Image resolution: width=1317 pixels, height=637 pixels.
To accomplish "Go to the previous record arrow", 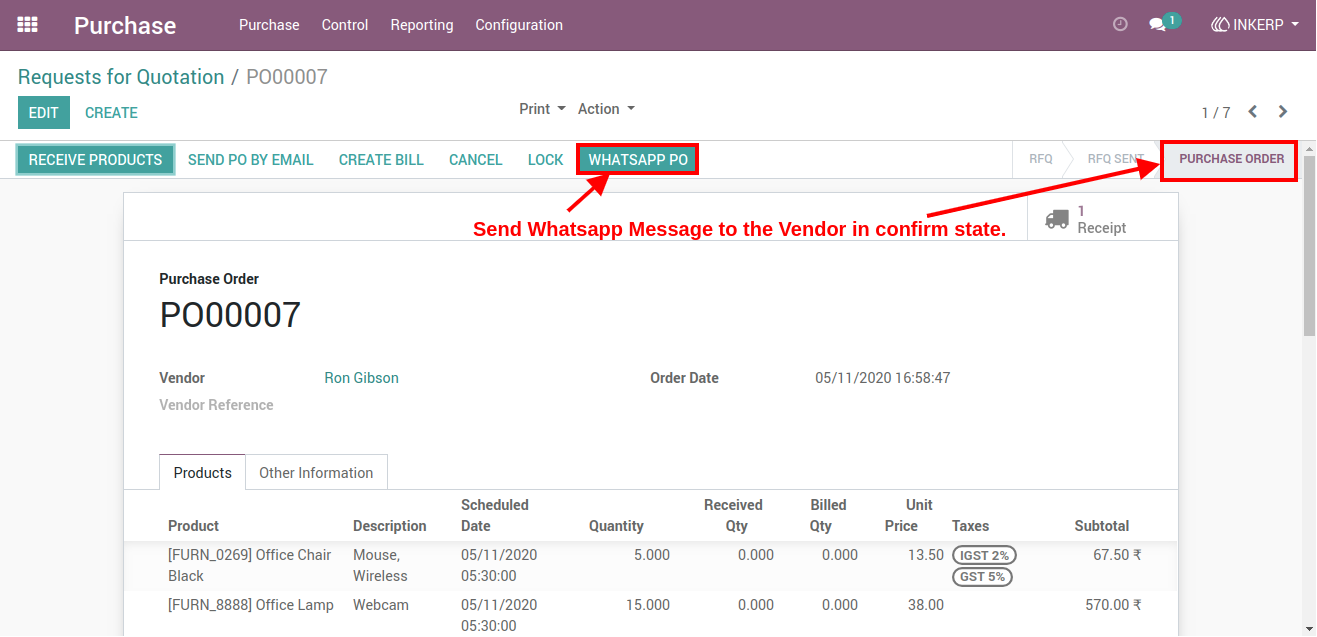I will point(1253,112).
